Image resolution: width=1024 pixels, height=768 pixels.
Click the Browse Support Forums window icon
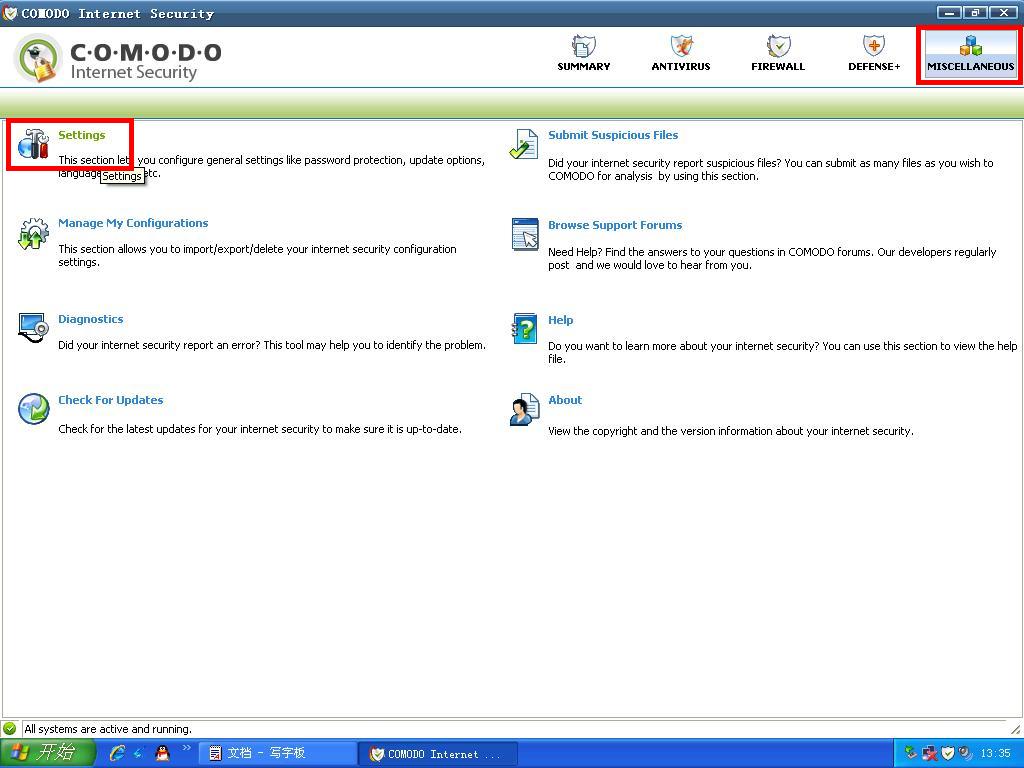[x=525, y=234]
